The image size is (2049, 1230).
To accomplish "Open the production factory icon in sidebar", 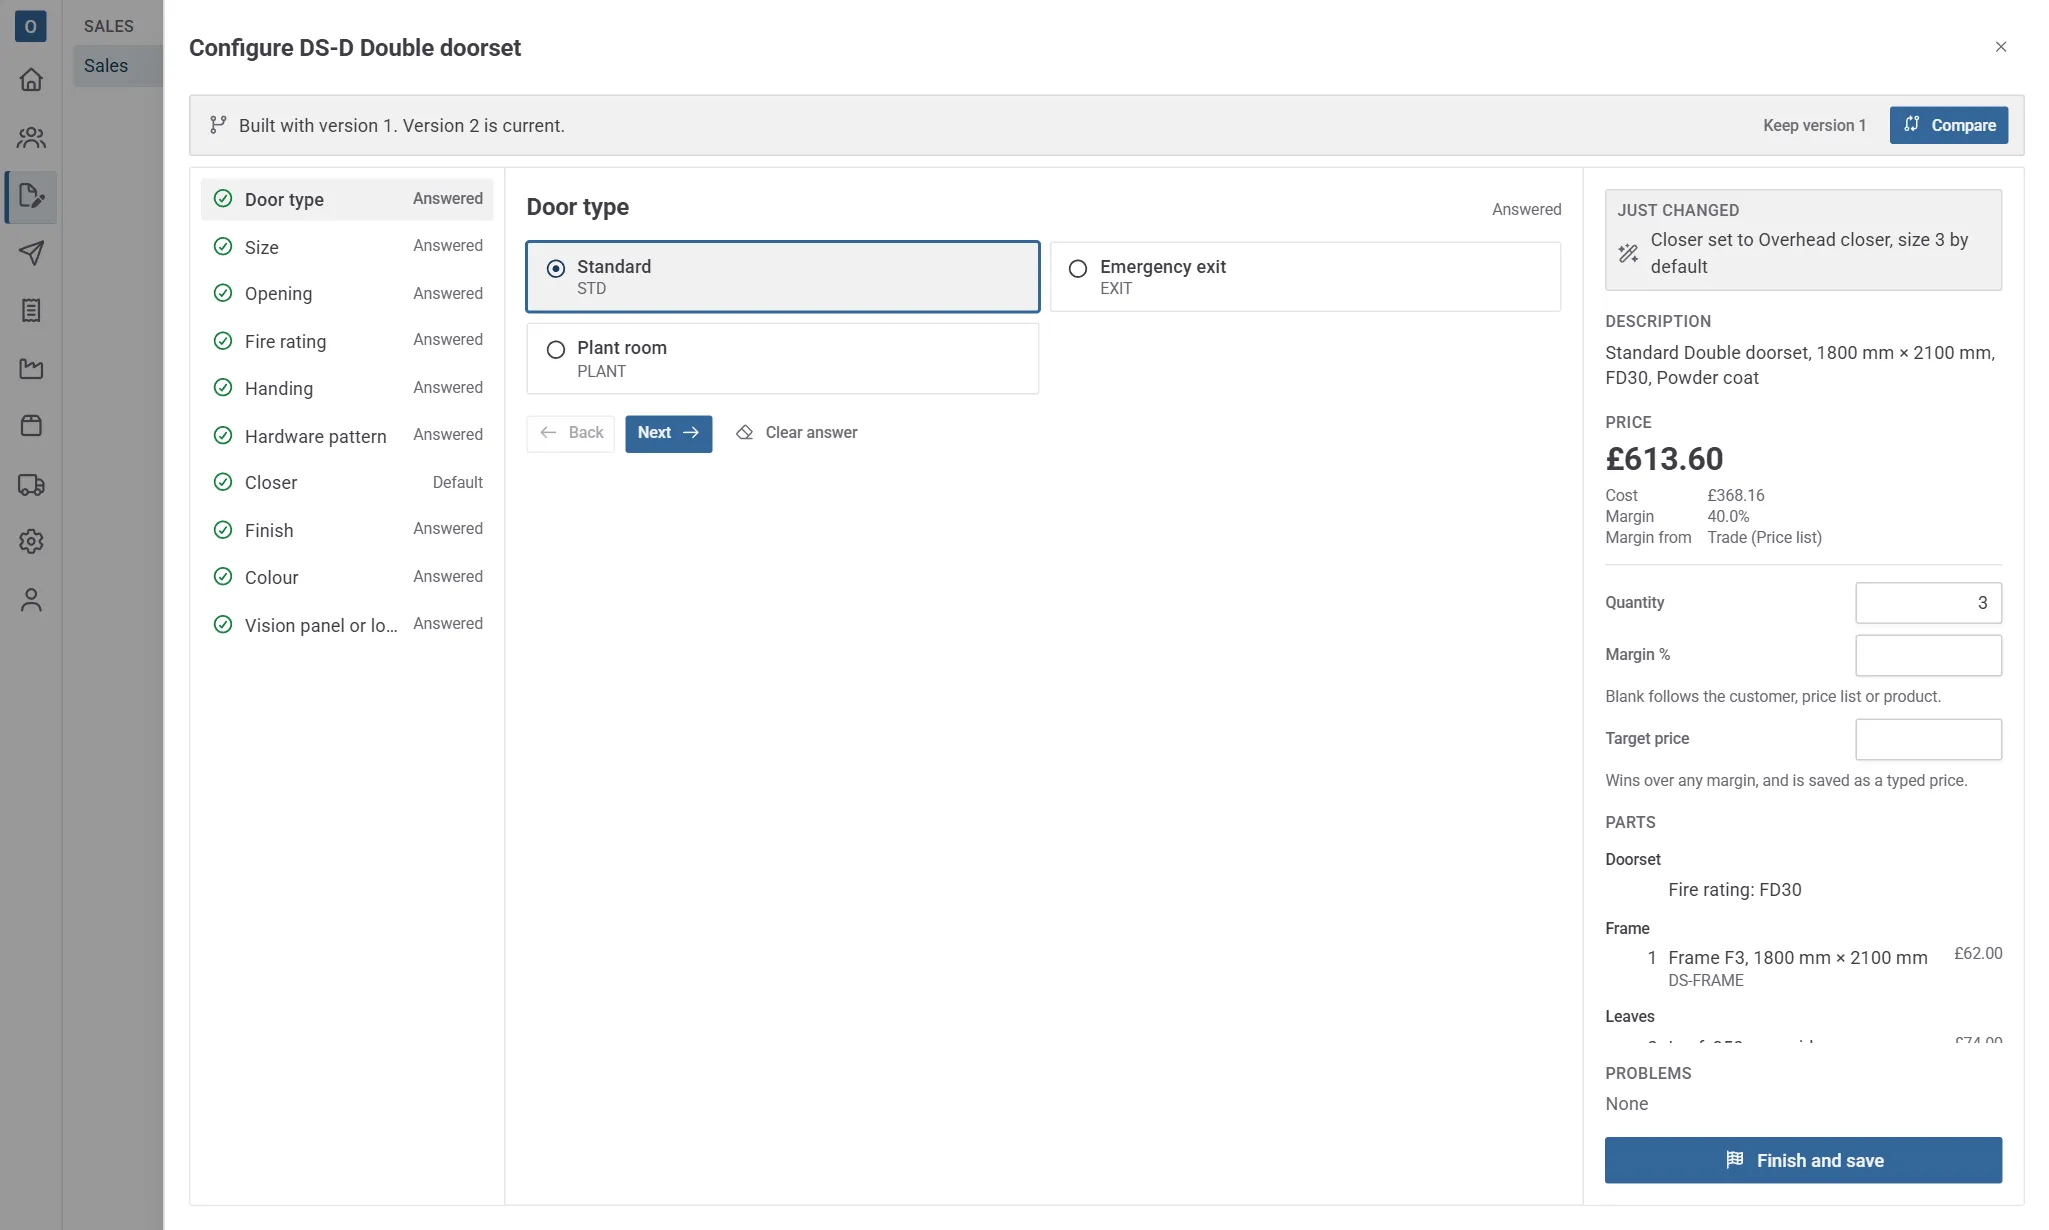I will click(31, 369).
